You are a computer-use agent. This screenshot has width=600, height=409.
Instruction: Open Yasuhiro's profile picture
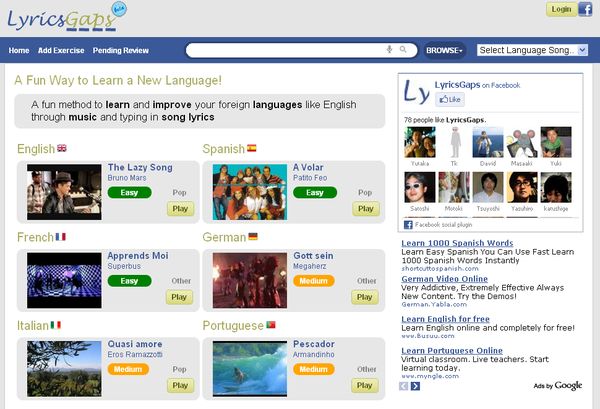click(522, 187)
